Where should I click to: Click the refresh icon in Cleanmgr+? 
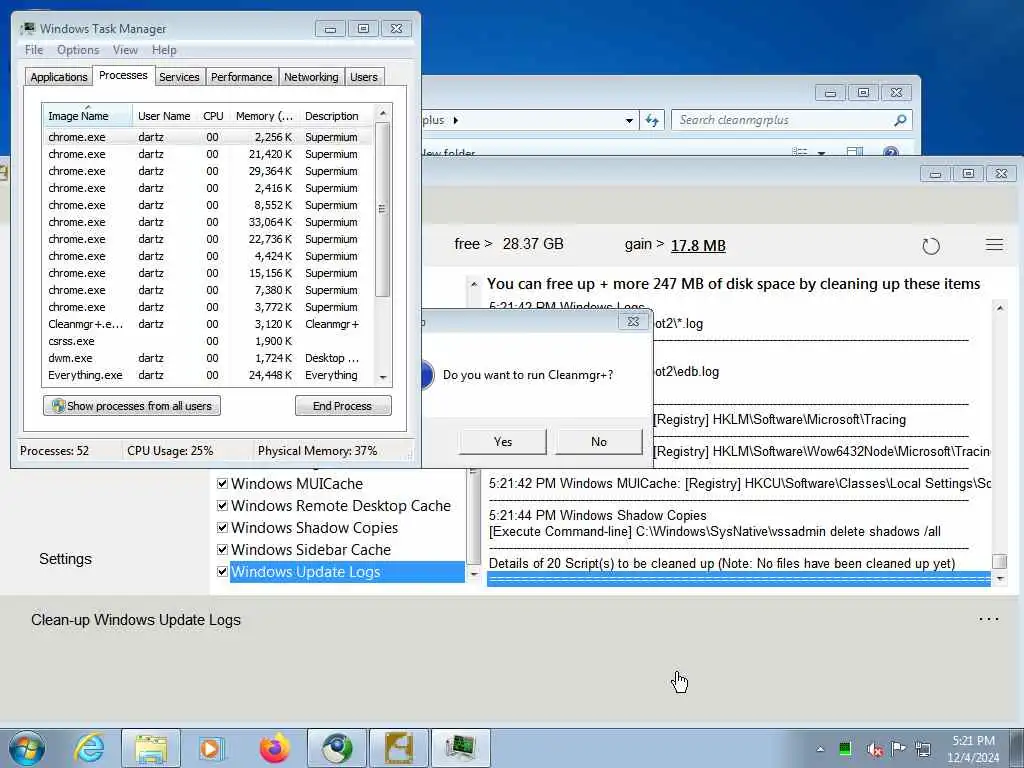[x=931, y=246]
